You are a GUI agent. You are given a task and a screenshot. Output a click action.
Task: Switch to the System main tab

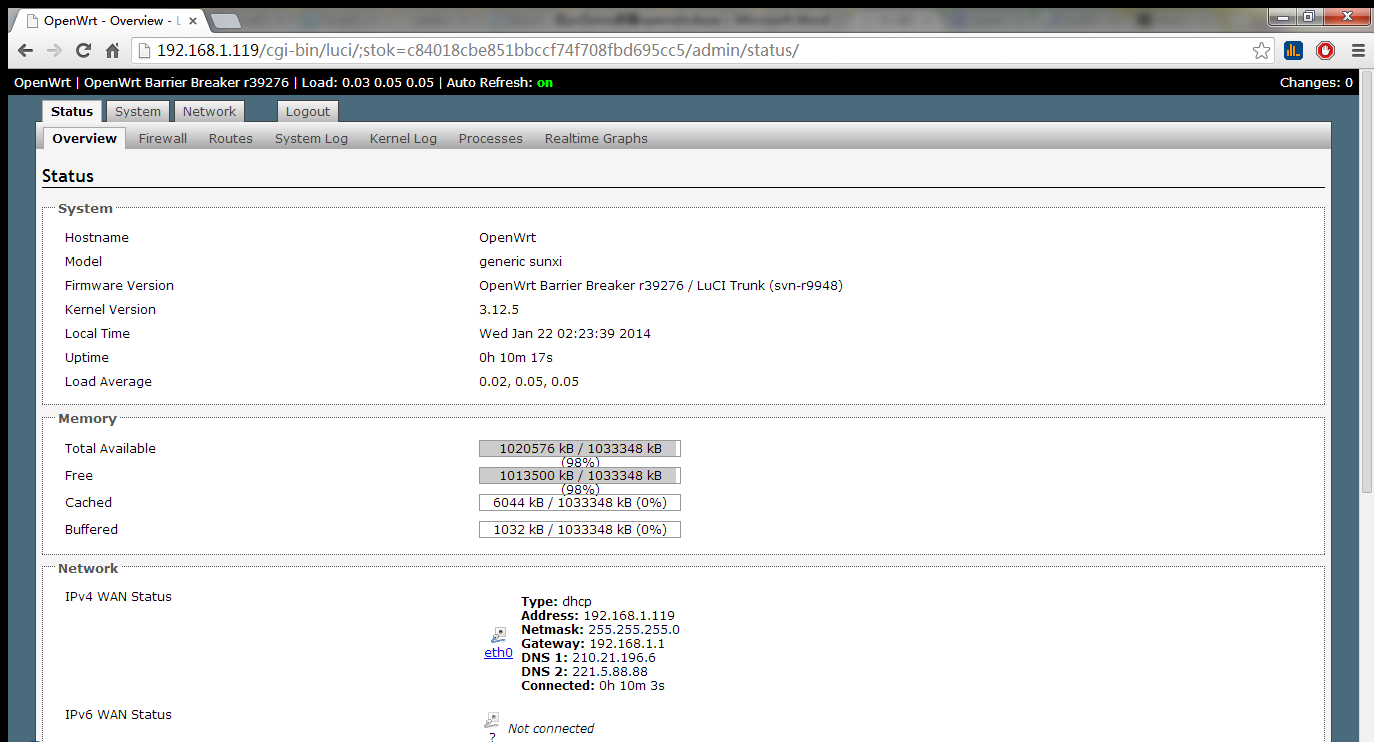(138, 112)
